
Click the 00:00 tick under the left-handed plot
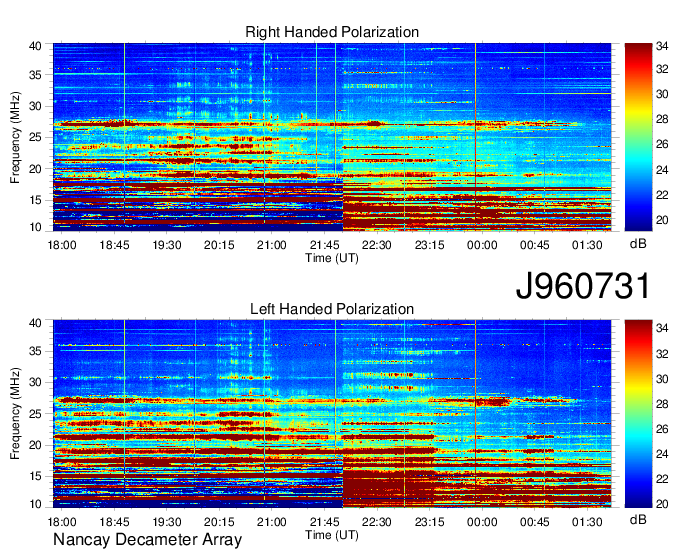(x=482, y=522)
